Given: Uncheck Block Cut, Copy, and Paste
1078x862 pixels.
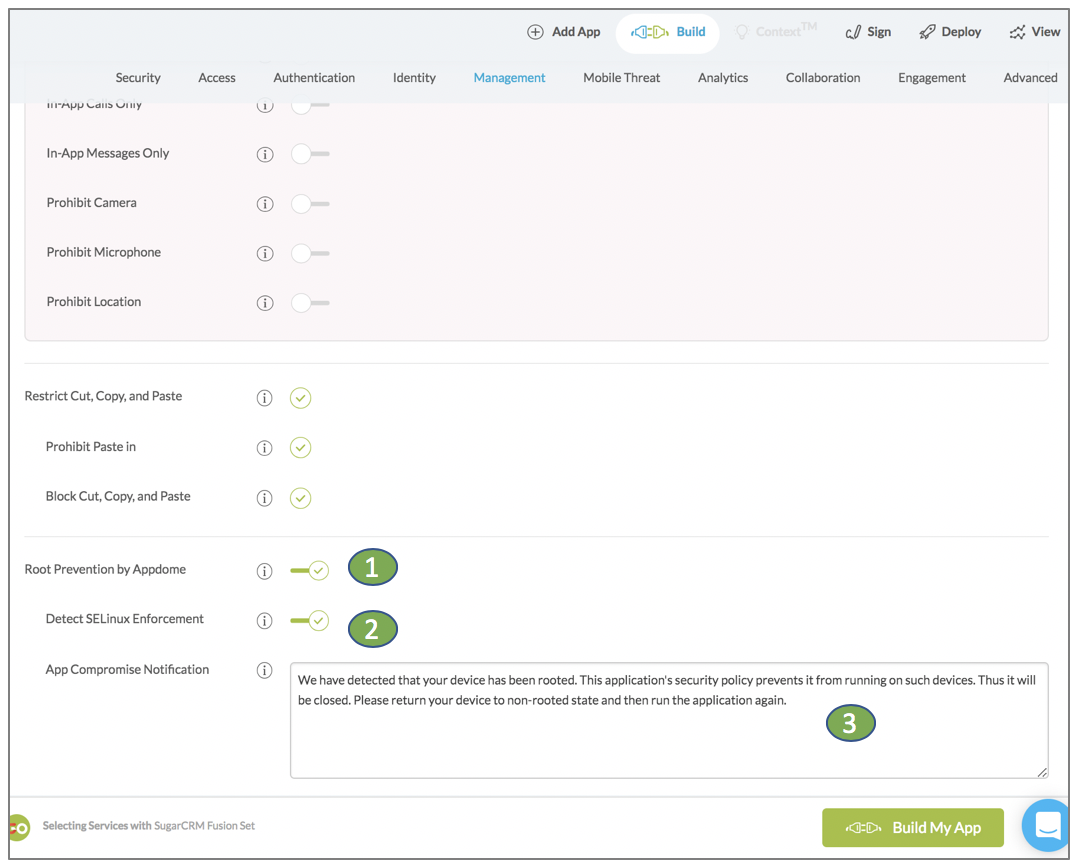Looking at the screenshot, I should click(301, 498).
